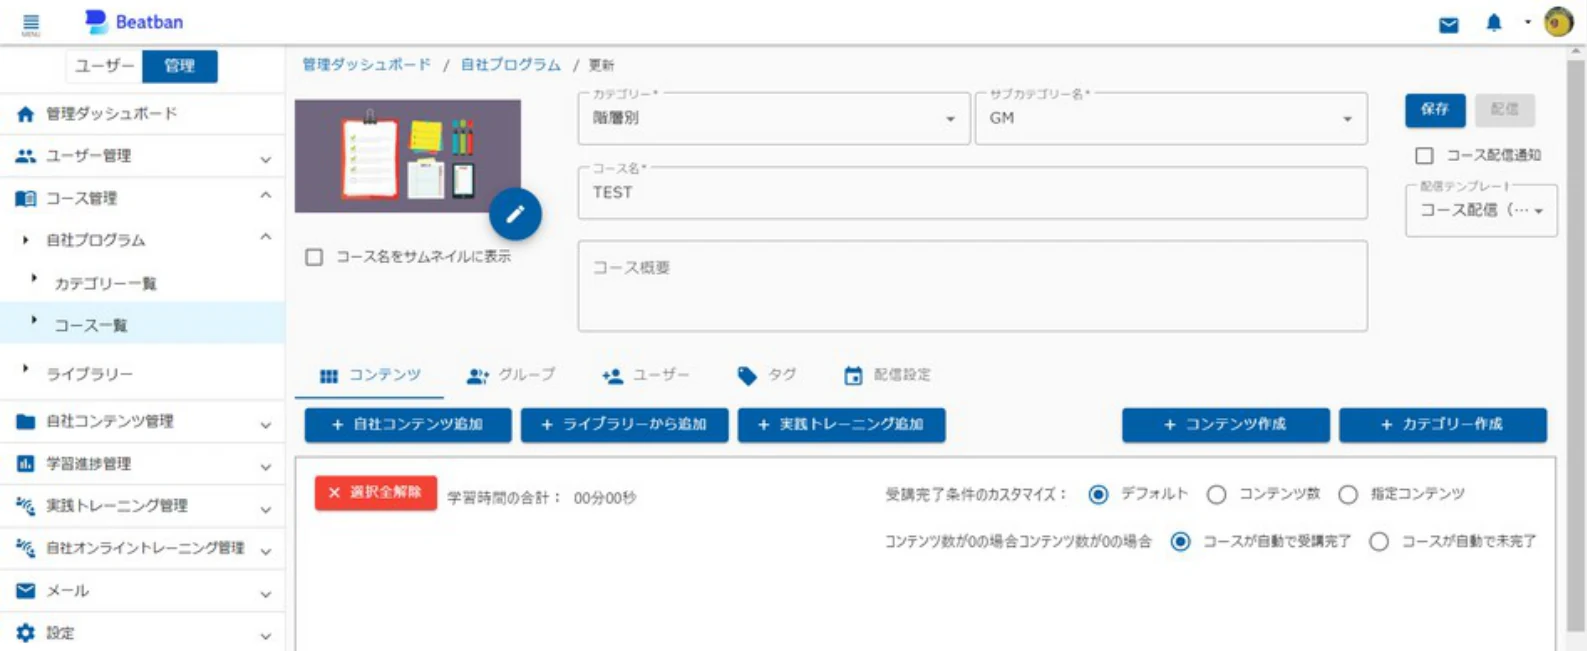Click the add-user icon on ユーザー tab
This screenshot has width=1587, height=651.
[612, 376]
